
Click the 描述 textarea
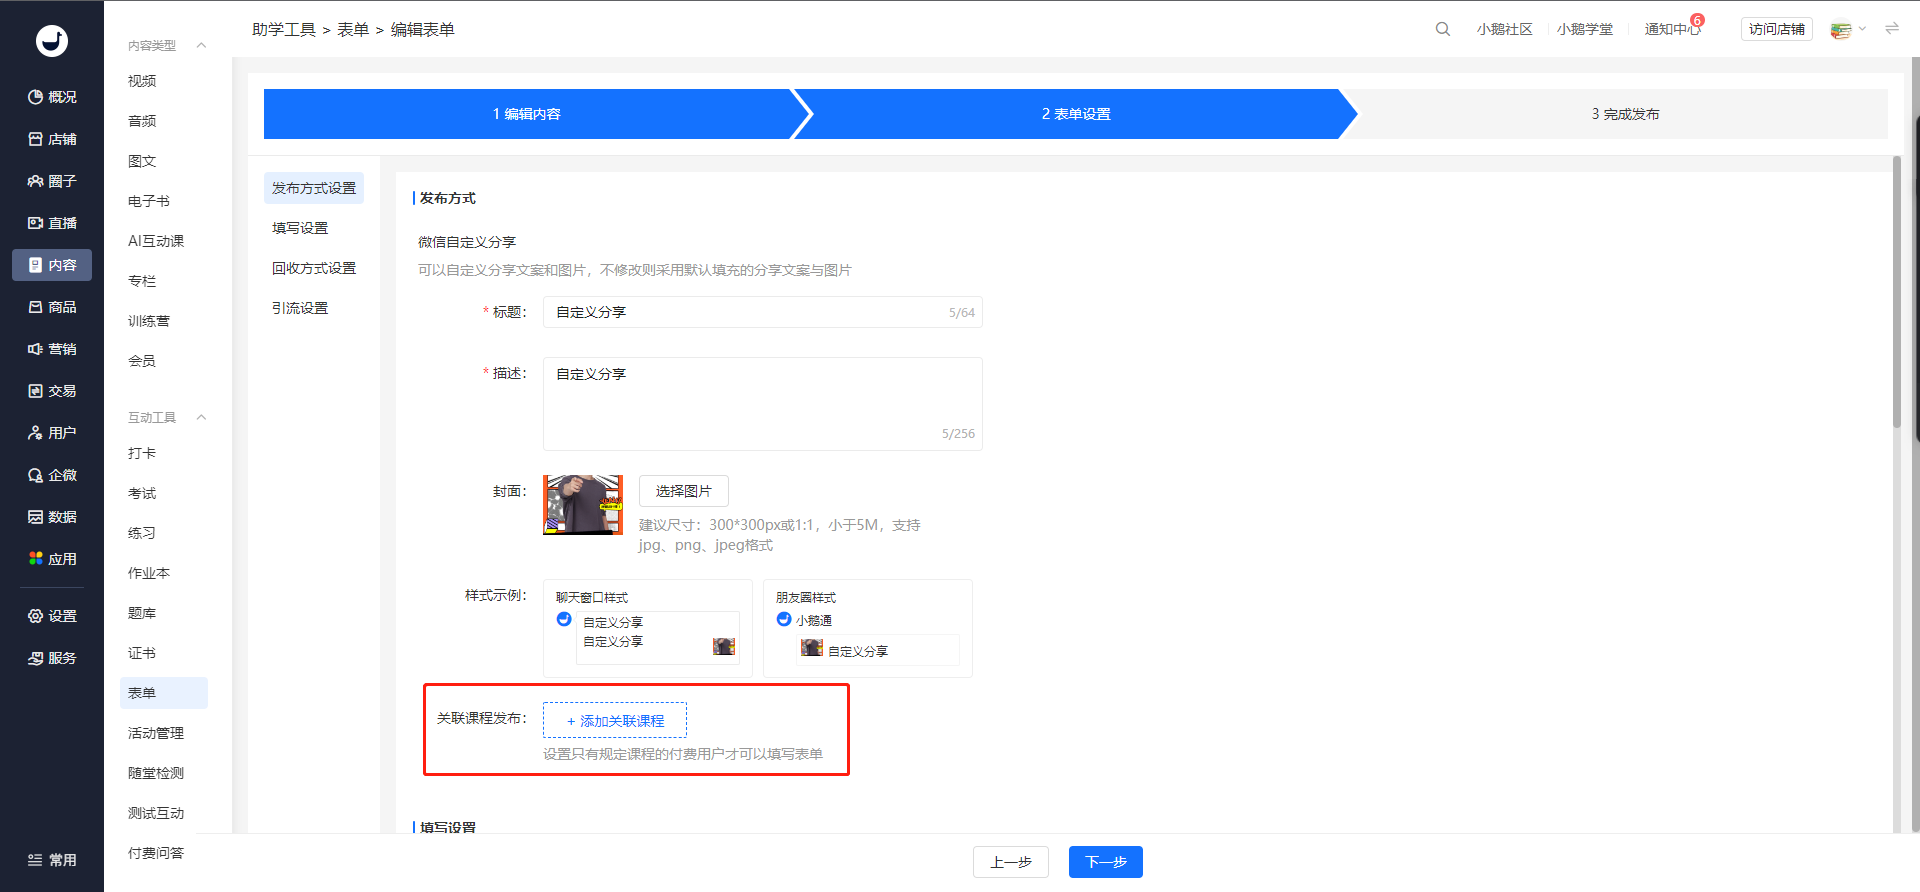tap(763, 404)
